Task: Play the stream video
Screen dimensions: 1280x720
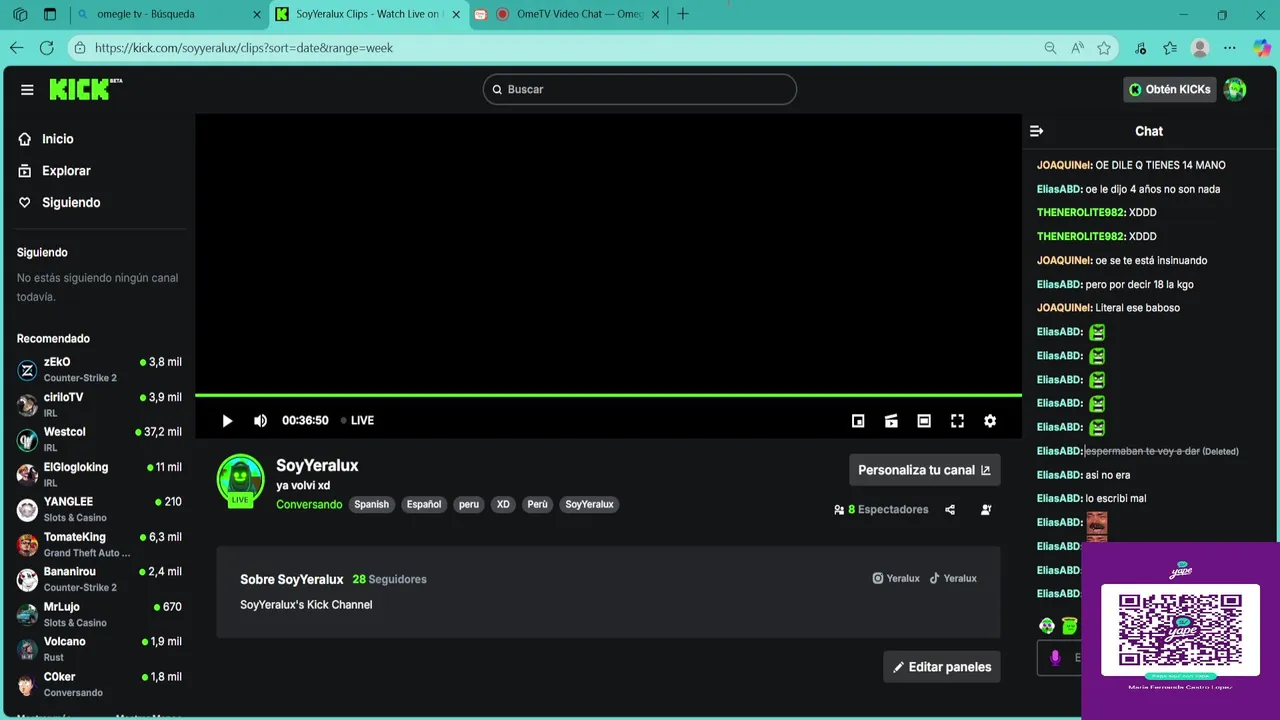Action: coord(227,421)
